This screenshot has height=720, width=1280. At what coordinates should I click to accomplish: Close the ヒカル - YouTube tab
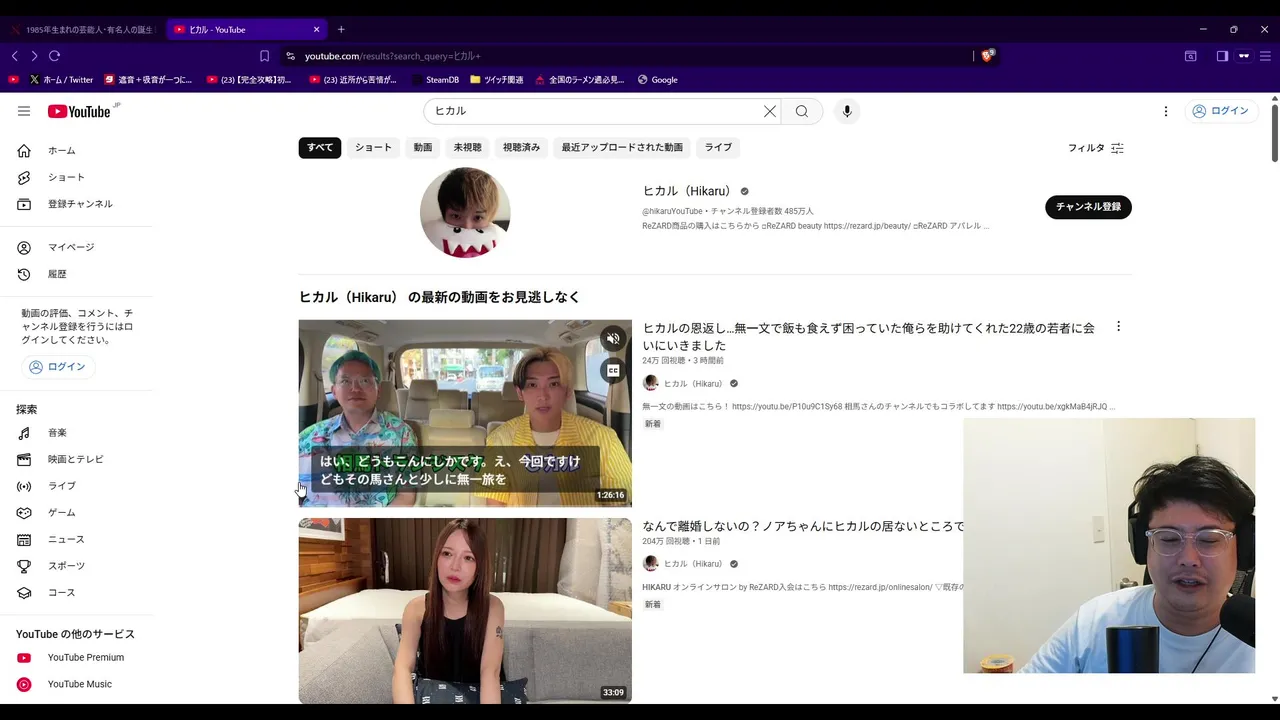point(317,30)
